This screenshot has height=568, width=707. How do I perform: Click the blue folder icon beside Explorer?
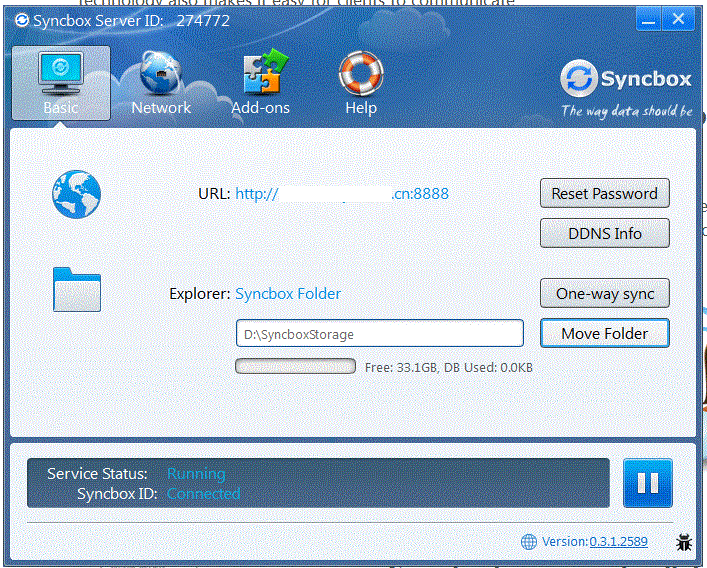pyautogui.click(x=77, y=289)
